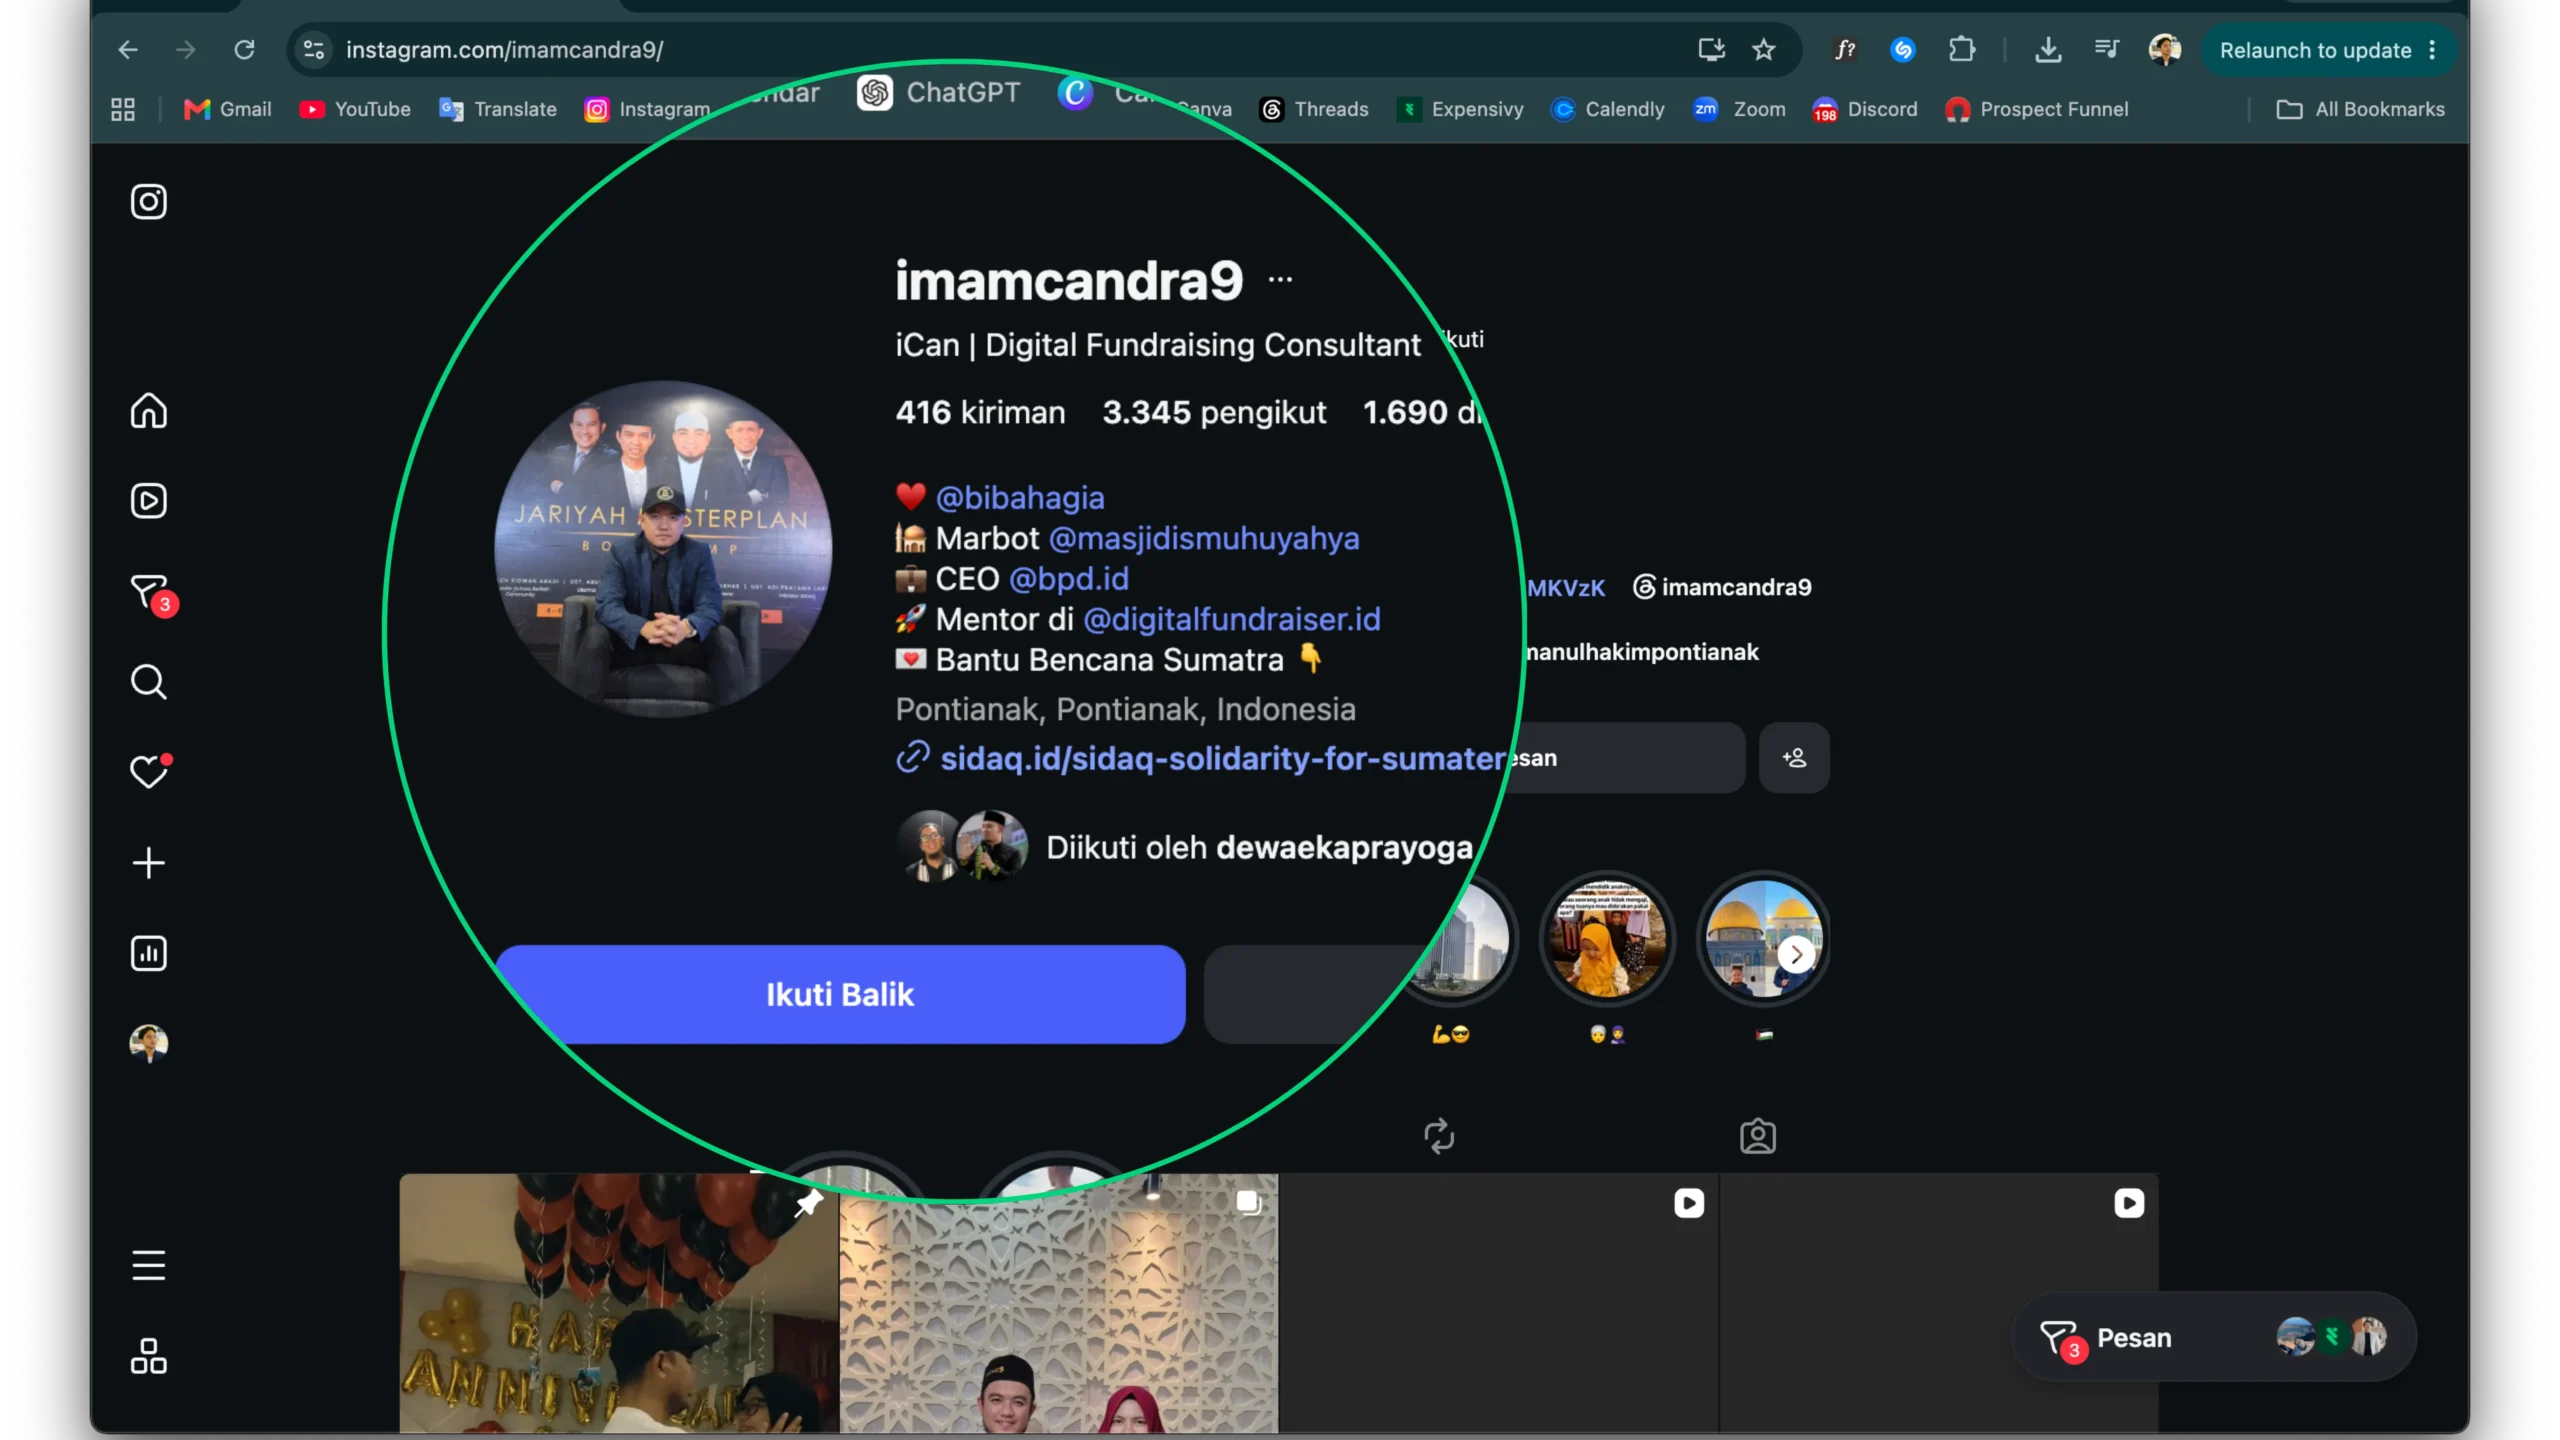Viewport: 2560px width, 1440px height.
Task: Open the Chrome apps grid shortcut
Action: click(x=122, y=109)
